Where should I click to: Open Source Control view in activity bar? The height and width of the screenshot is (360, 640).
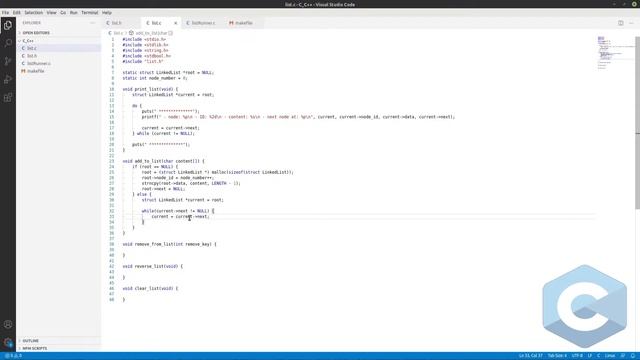click(8, 61)
